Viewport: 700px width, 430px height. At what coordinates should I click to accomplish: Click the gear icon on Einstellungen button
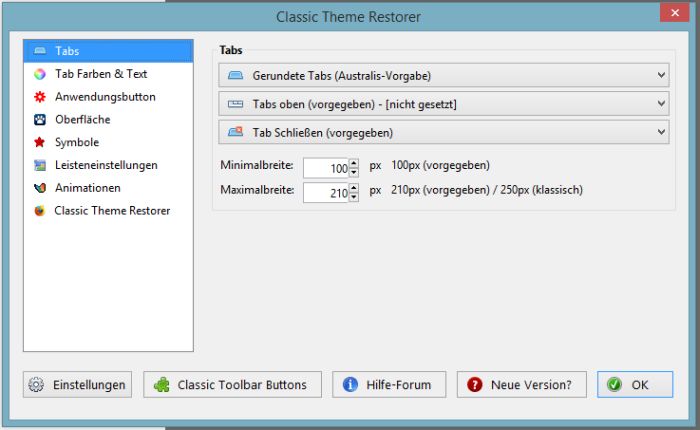click(36, 384)
